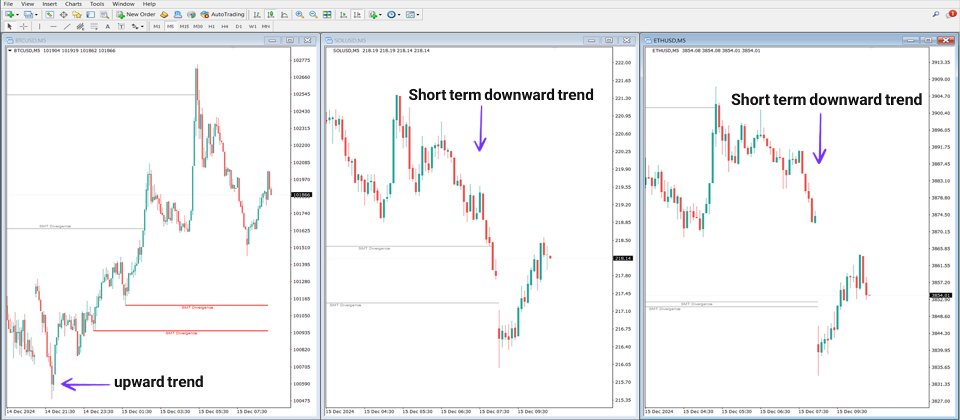
Task: Expand one-click trading triangle on BTCUSD chart
Action: pyautogui.click(x=9, y=50)
